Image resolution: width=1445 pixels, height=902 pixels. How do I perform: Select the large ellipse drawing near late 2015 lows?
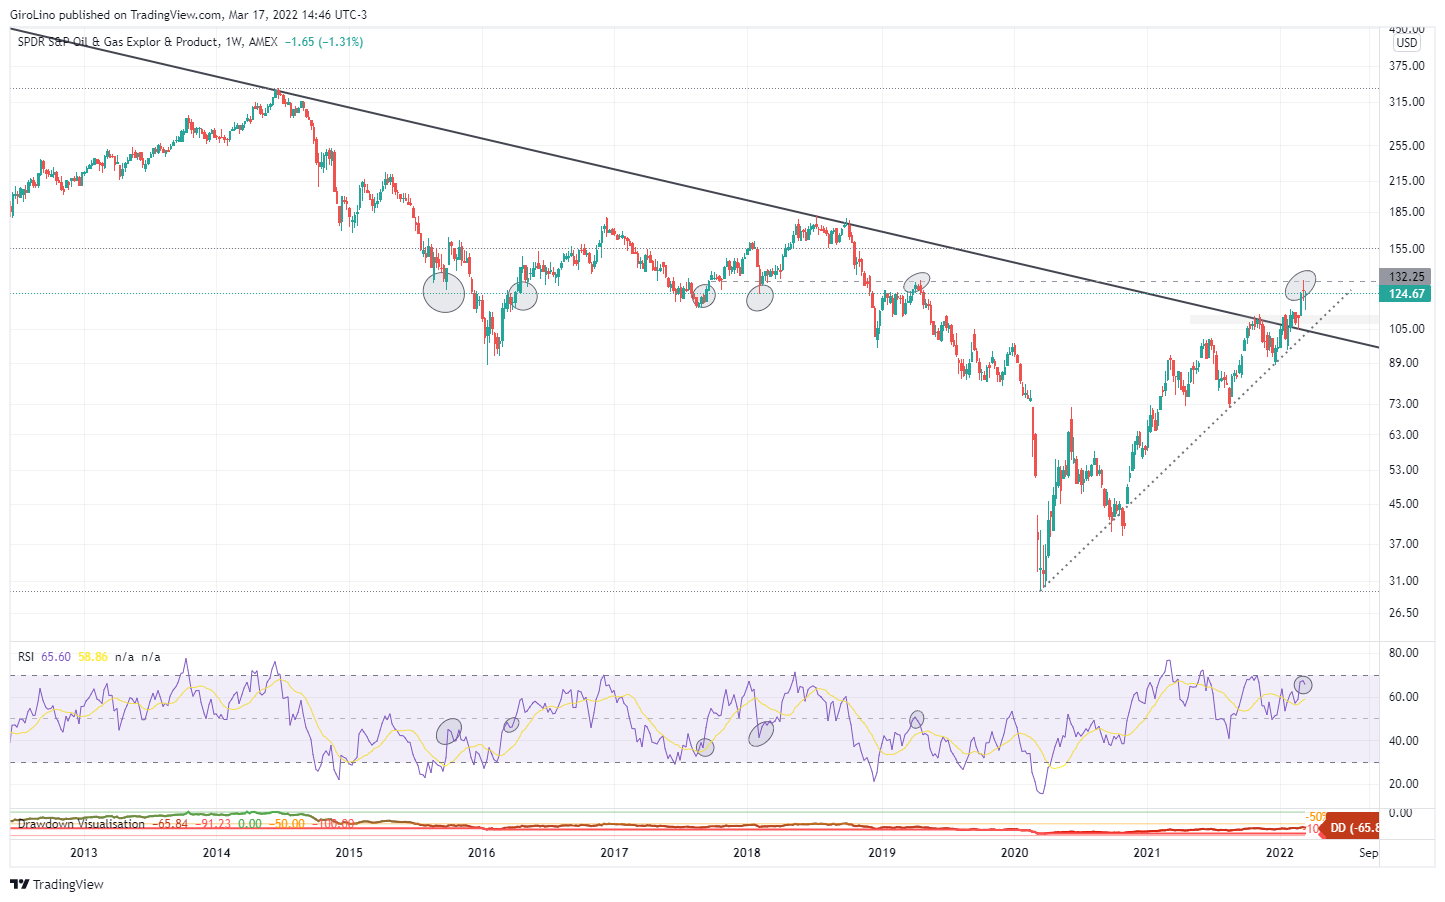(x=444, y=292)
